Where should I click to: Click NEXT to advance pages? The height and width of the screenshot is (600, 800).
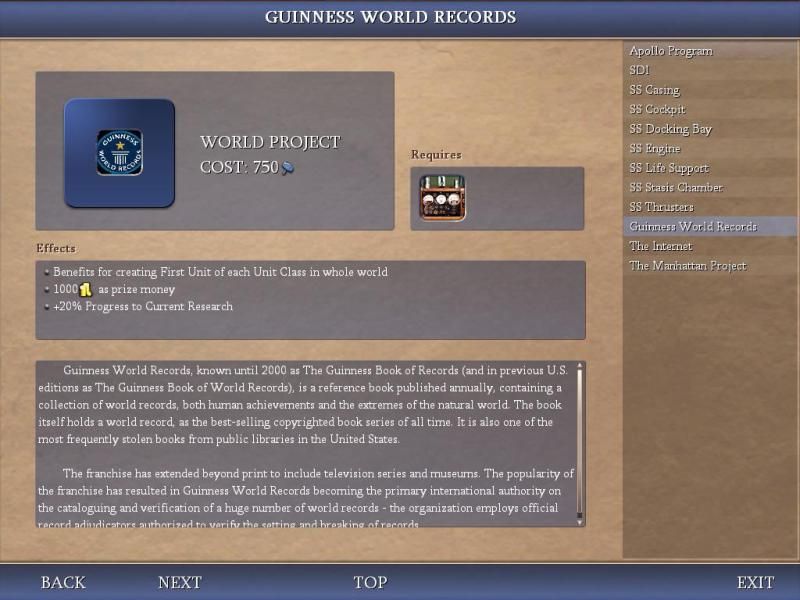180,582
